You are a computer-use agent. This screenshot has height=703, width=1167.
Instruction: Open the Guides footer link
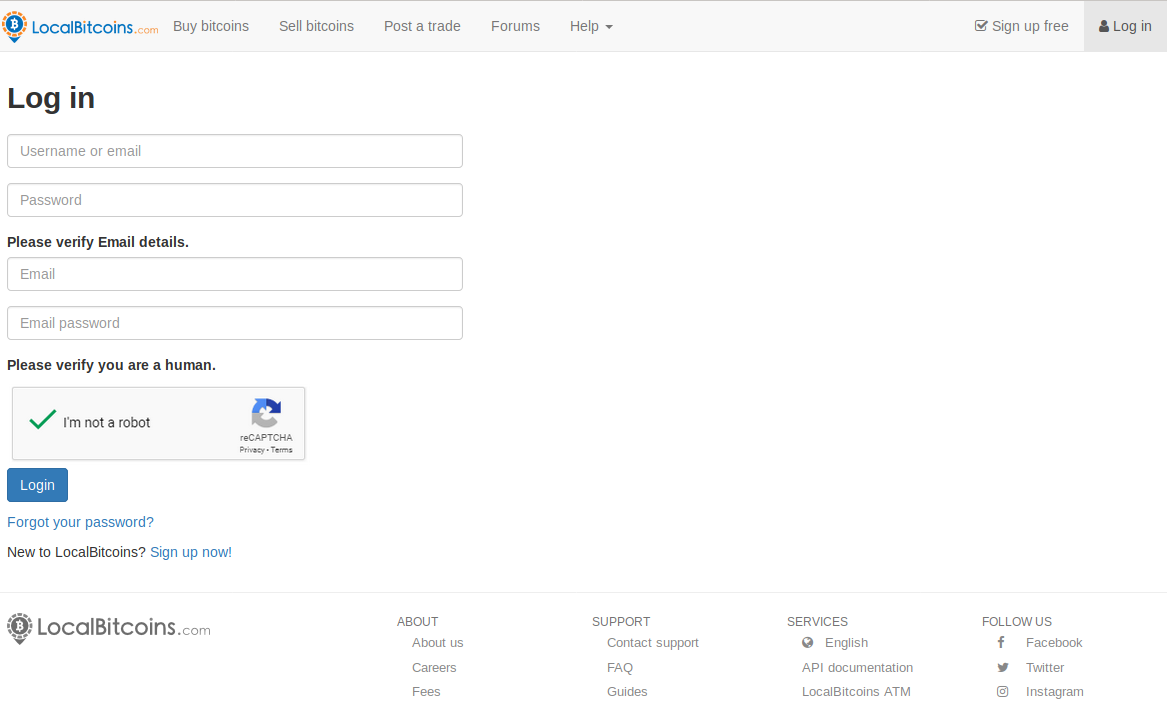627,692
